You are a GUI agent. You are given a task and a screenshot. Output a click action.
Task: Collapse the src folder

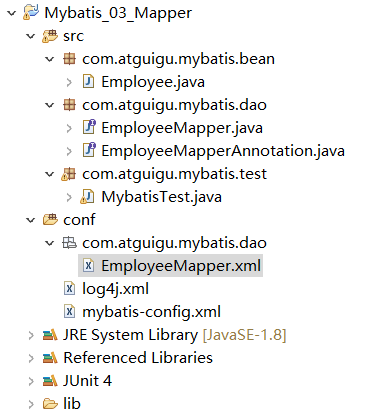31,36
